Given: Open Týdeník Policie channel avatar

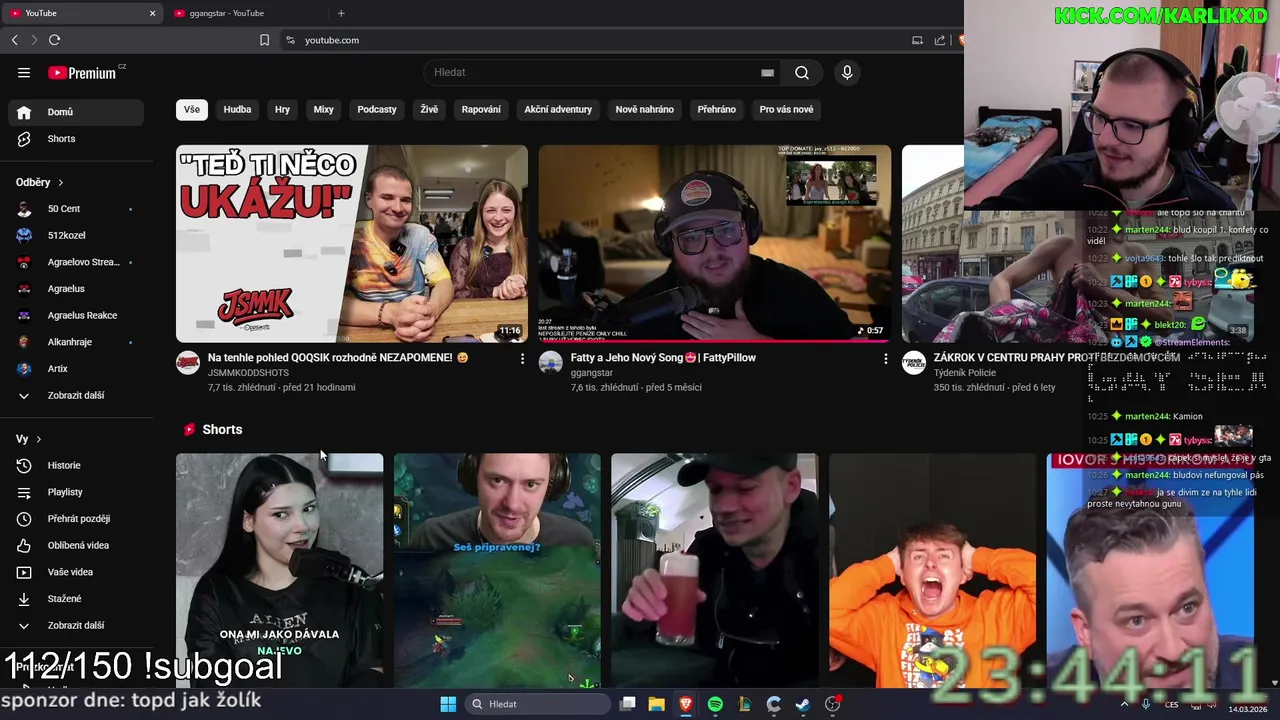Looking at the screenshot, I should tap(914, 362).
